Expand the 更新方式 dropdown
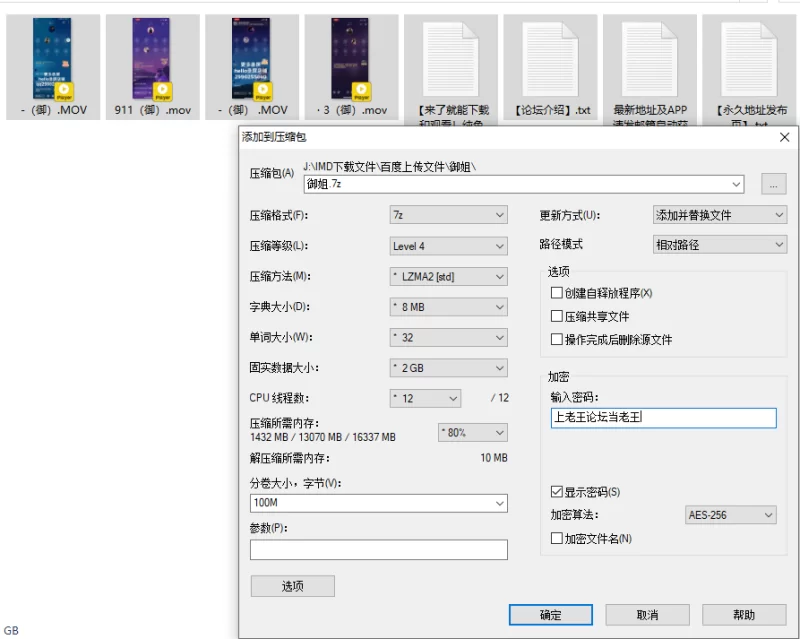 click(719, 215)
